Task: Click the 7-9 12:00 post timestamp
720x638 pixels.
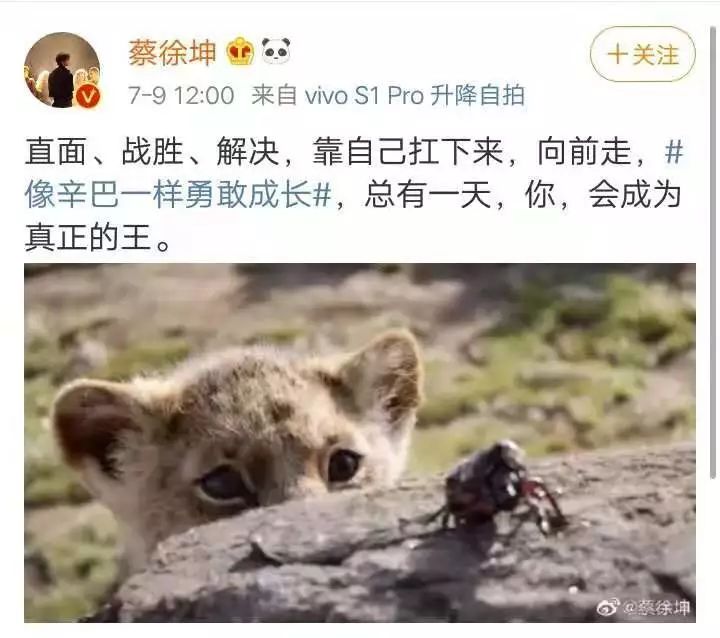Action: 181,96
